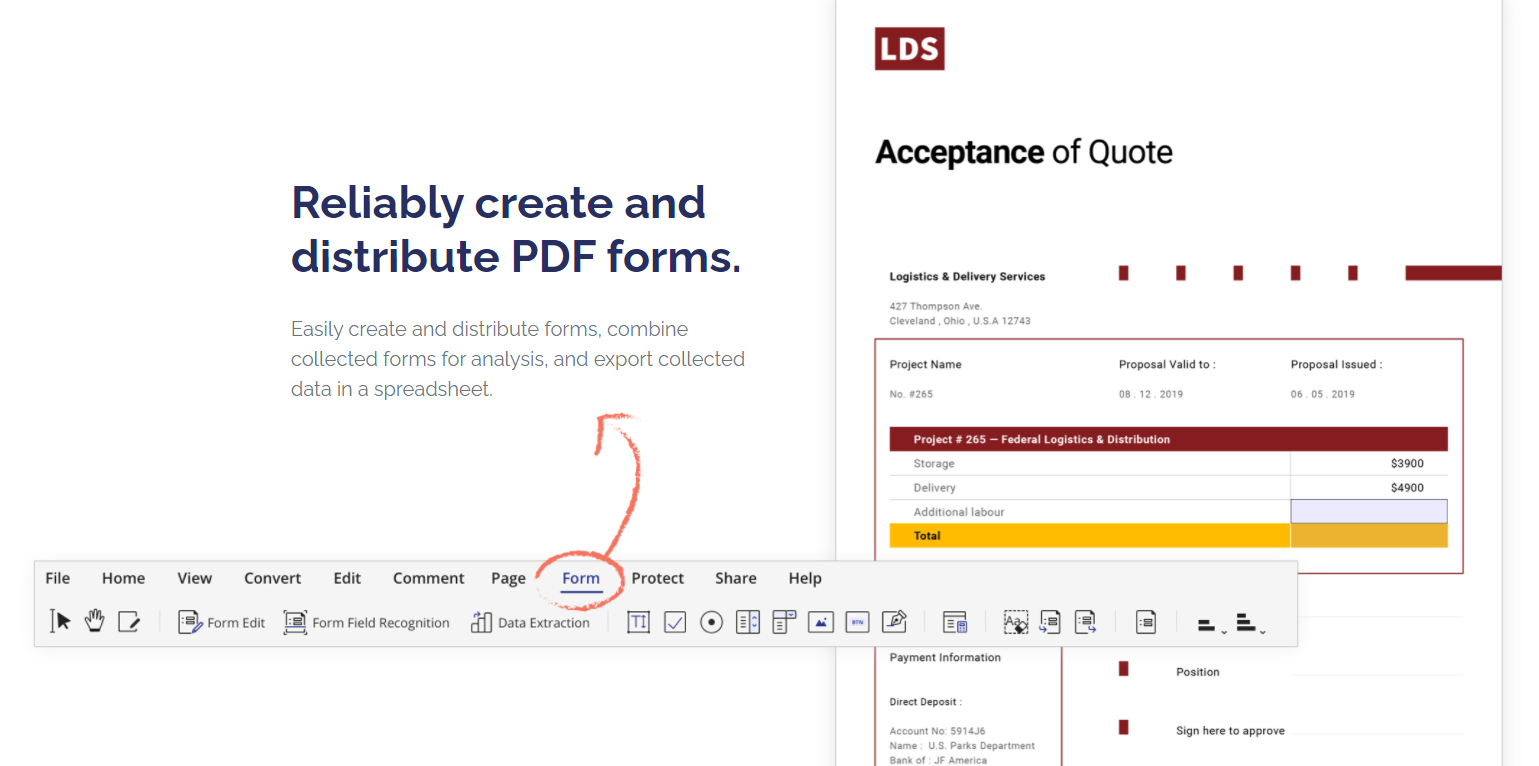Insert a Digital Signature field
Image resolution: width=1539 pixels, height=766 pixels.
coord(894,622)
